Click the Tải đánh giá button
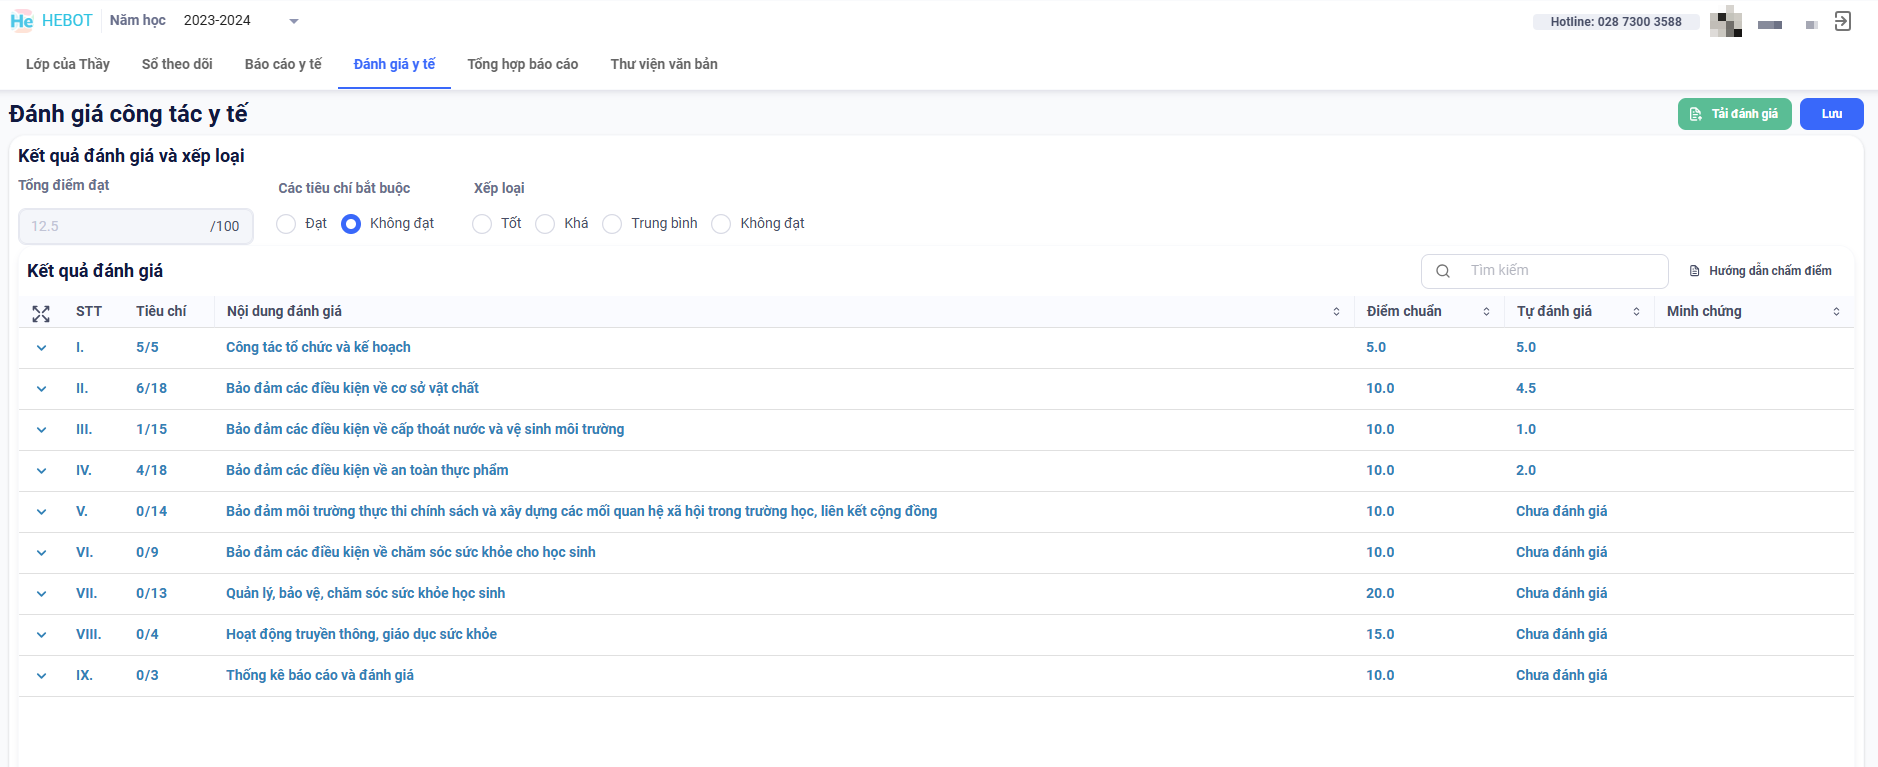1878x767 pixels. tap(1734, 114)
